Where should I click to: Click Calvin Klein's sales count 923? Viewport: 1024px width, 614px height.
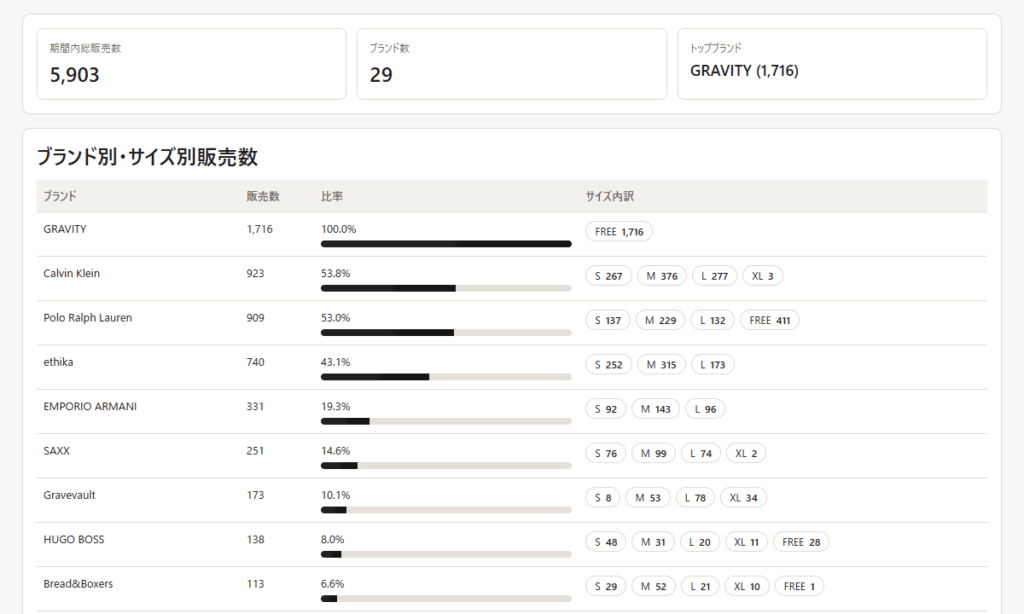click(x=255, y=274)
